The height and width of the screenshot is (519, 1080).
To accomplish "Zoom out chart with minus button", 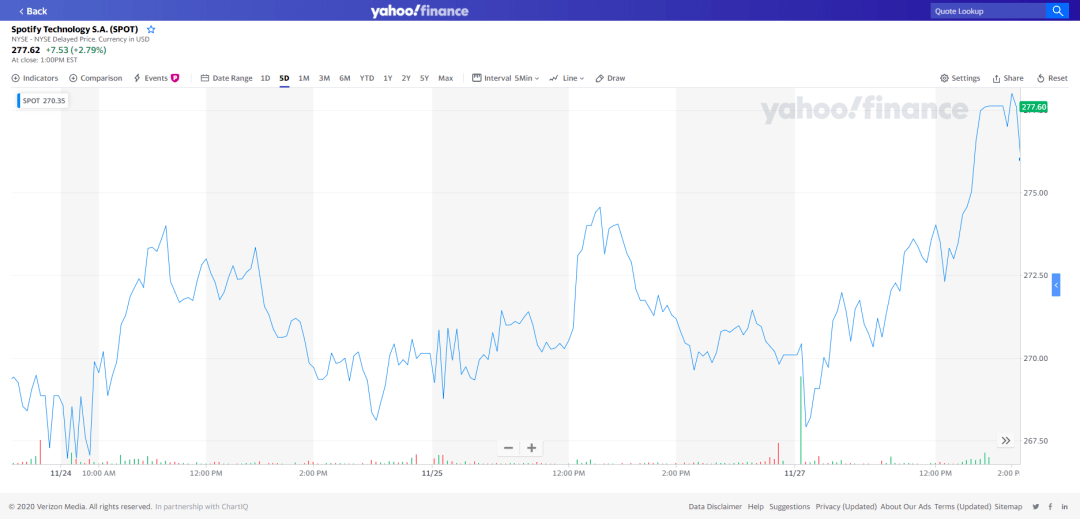I will click(x=508, y=448).
